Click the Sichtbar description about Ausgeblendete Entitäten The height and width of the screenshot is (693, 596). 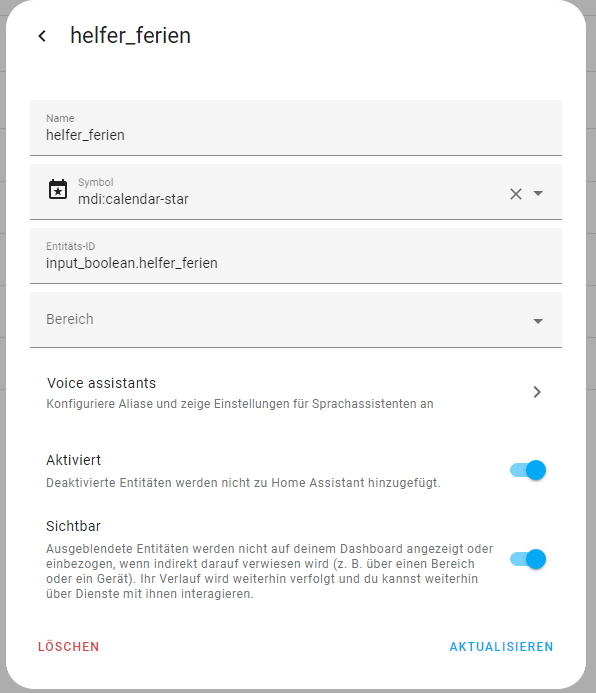tap(270, 571)
